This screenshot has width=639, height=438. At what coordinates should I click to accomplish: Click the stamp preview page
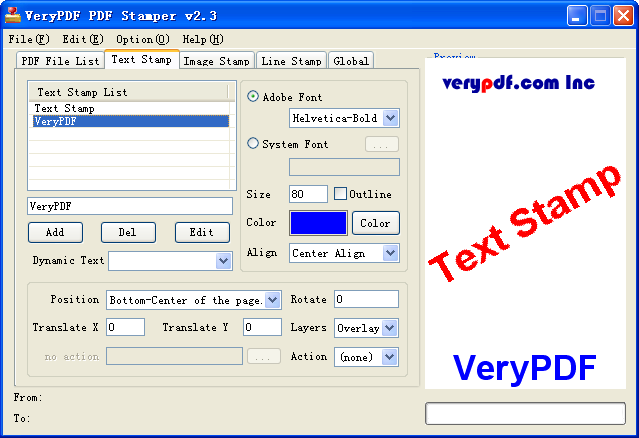point(525,223)
